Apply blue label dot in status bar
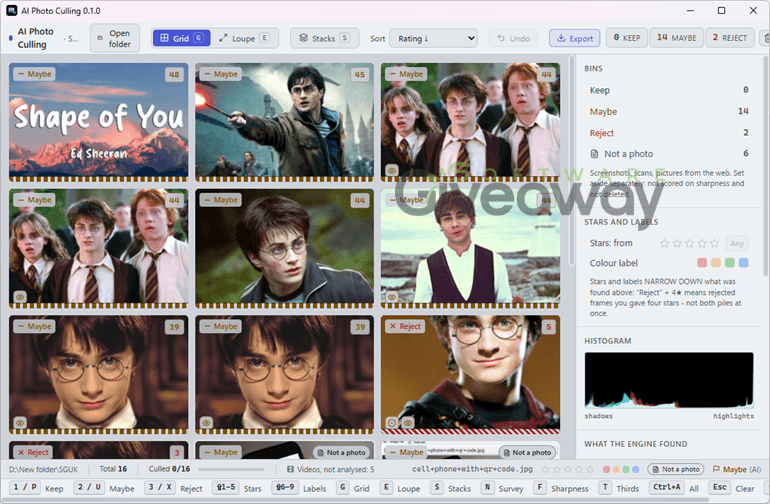 tap(635, 470)
